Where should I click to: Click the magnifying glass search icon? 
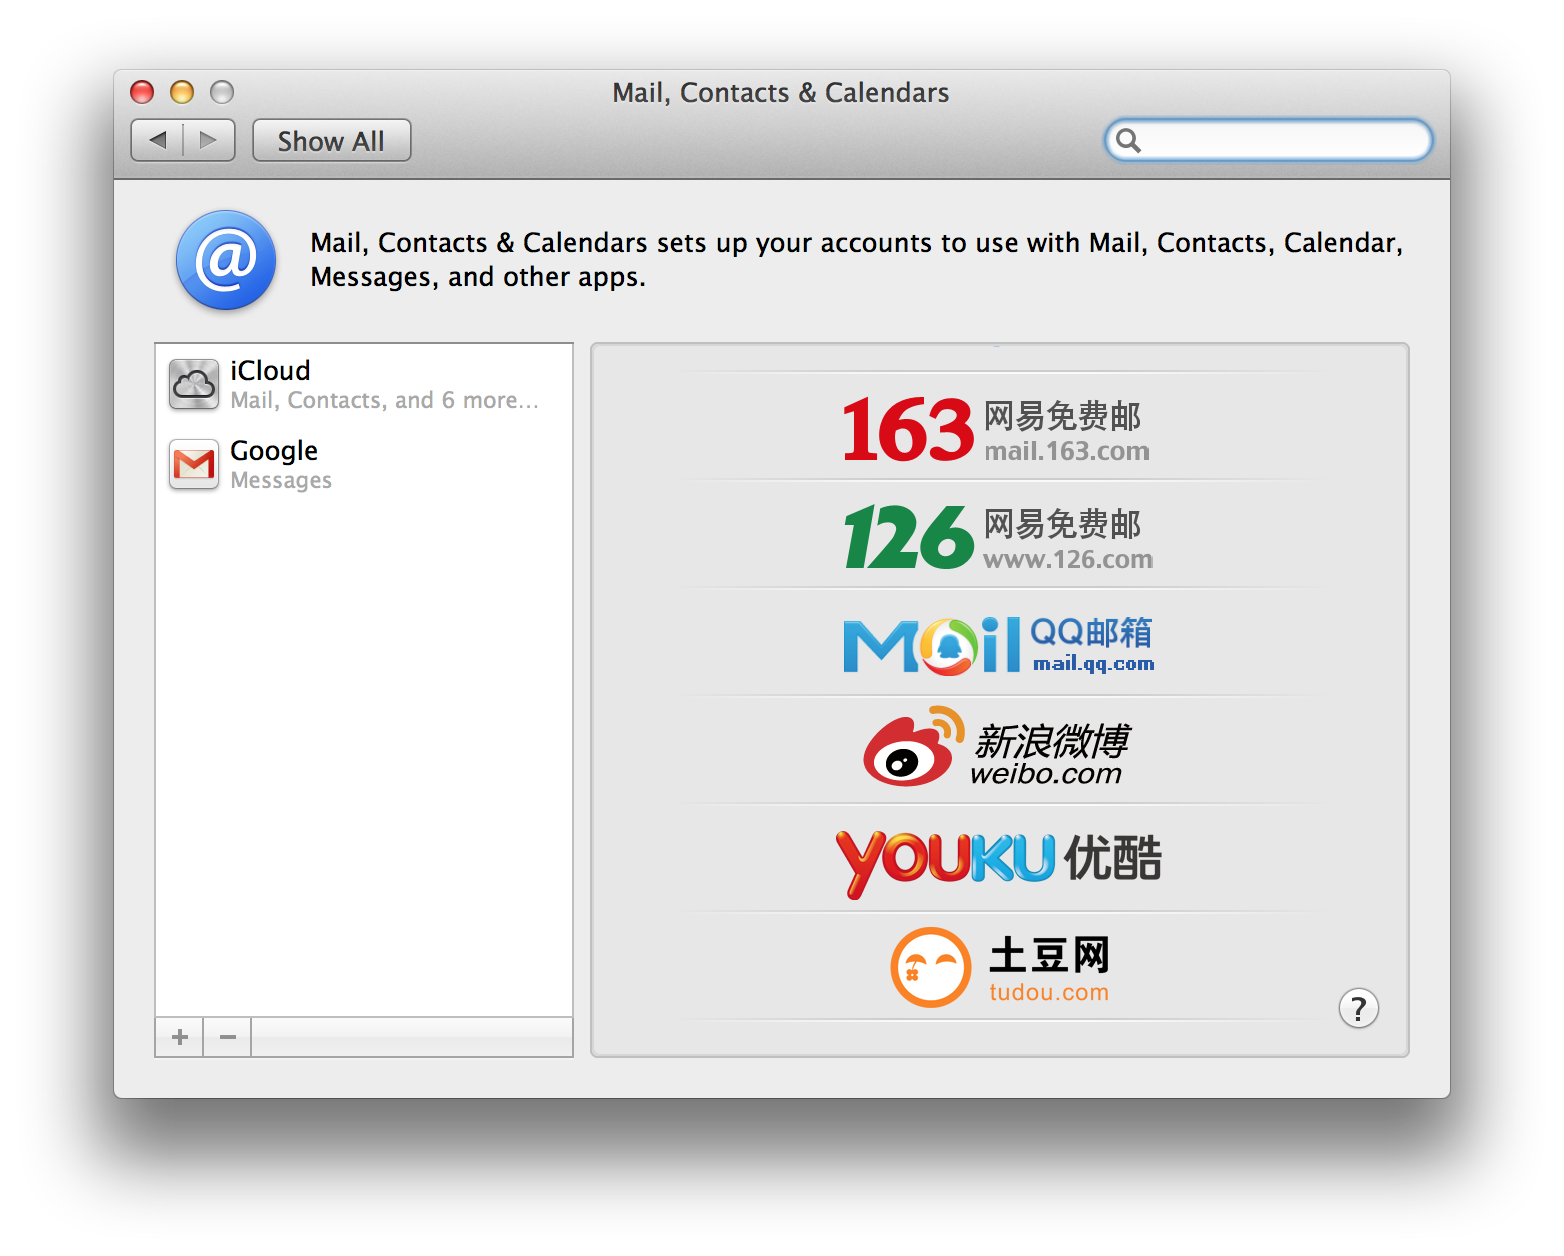pyautogui.click(x=1128, y=140)
